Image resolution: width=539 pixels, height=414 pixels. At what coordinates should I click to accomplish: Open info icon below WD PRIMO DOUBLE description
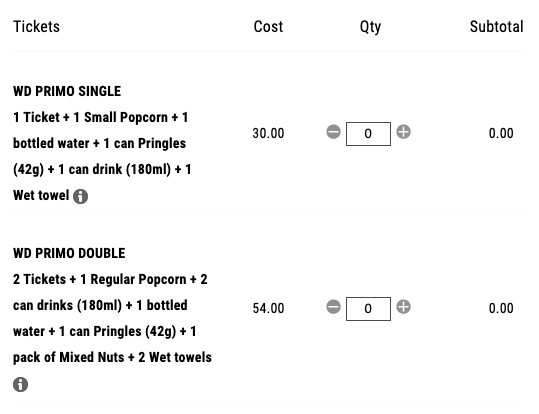(x=21, y=384)
